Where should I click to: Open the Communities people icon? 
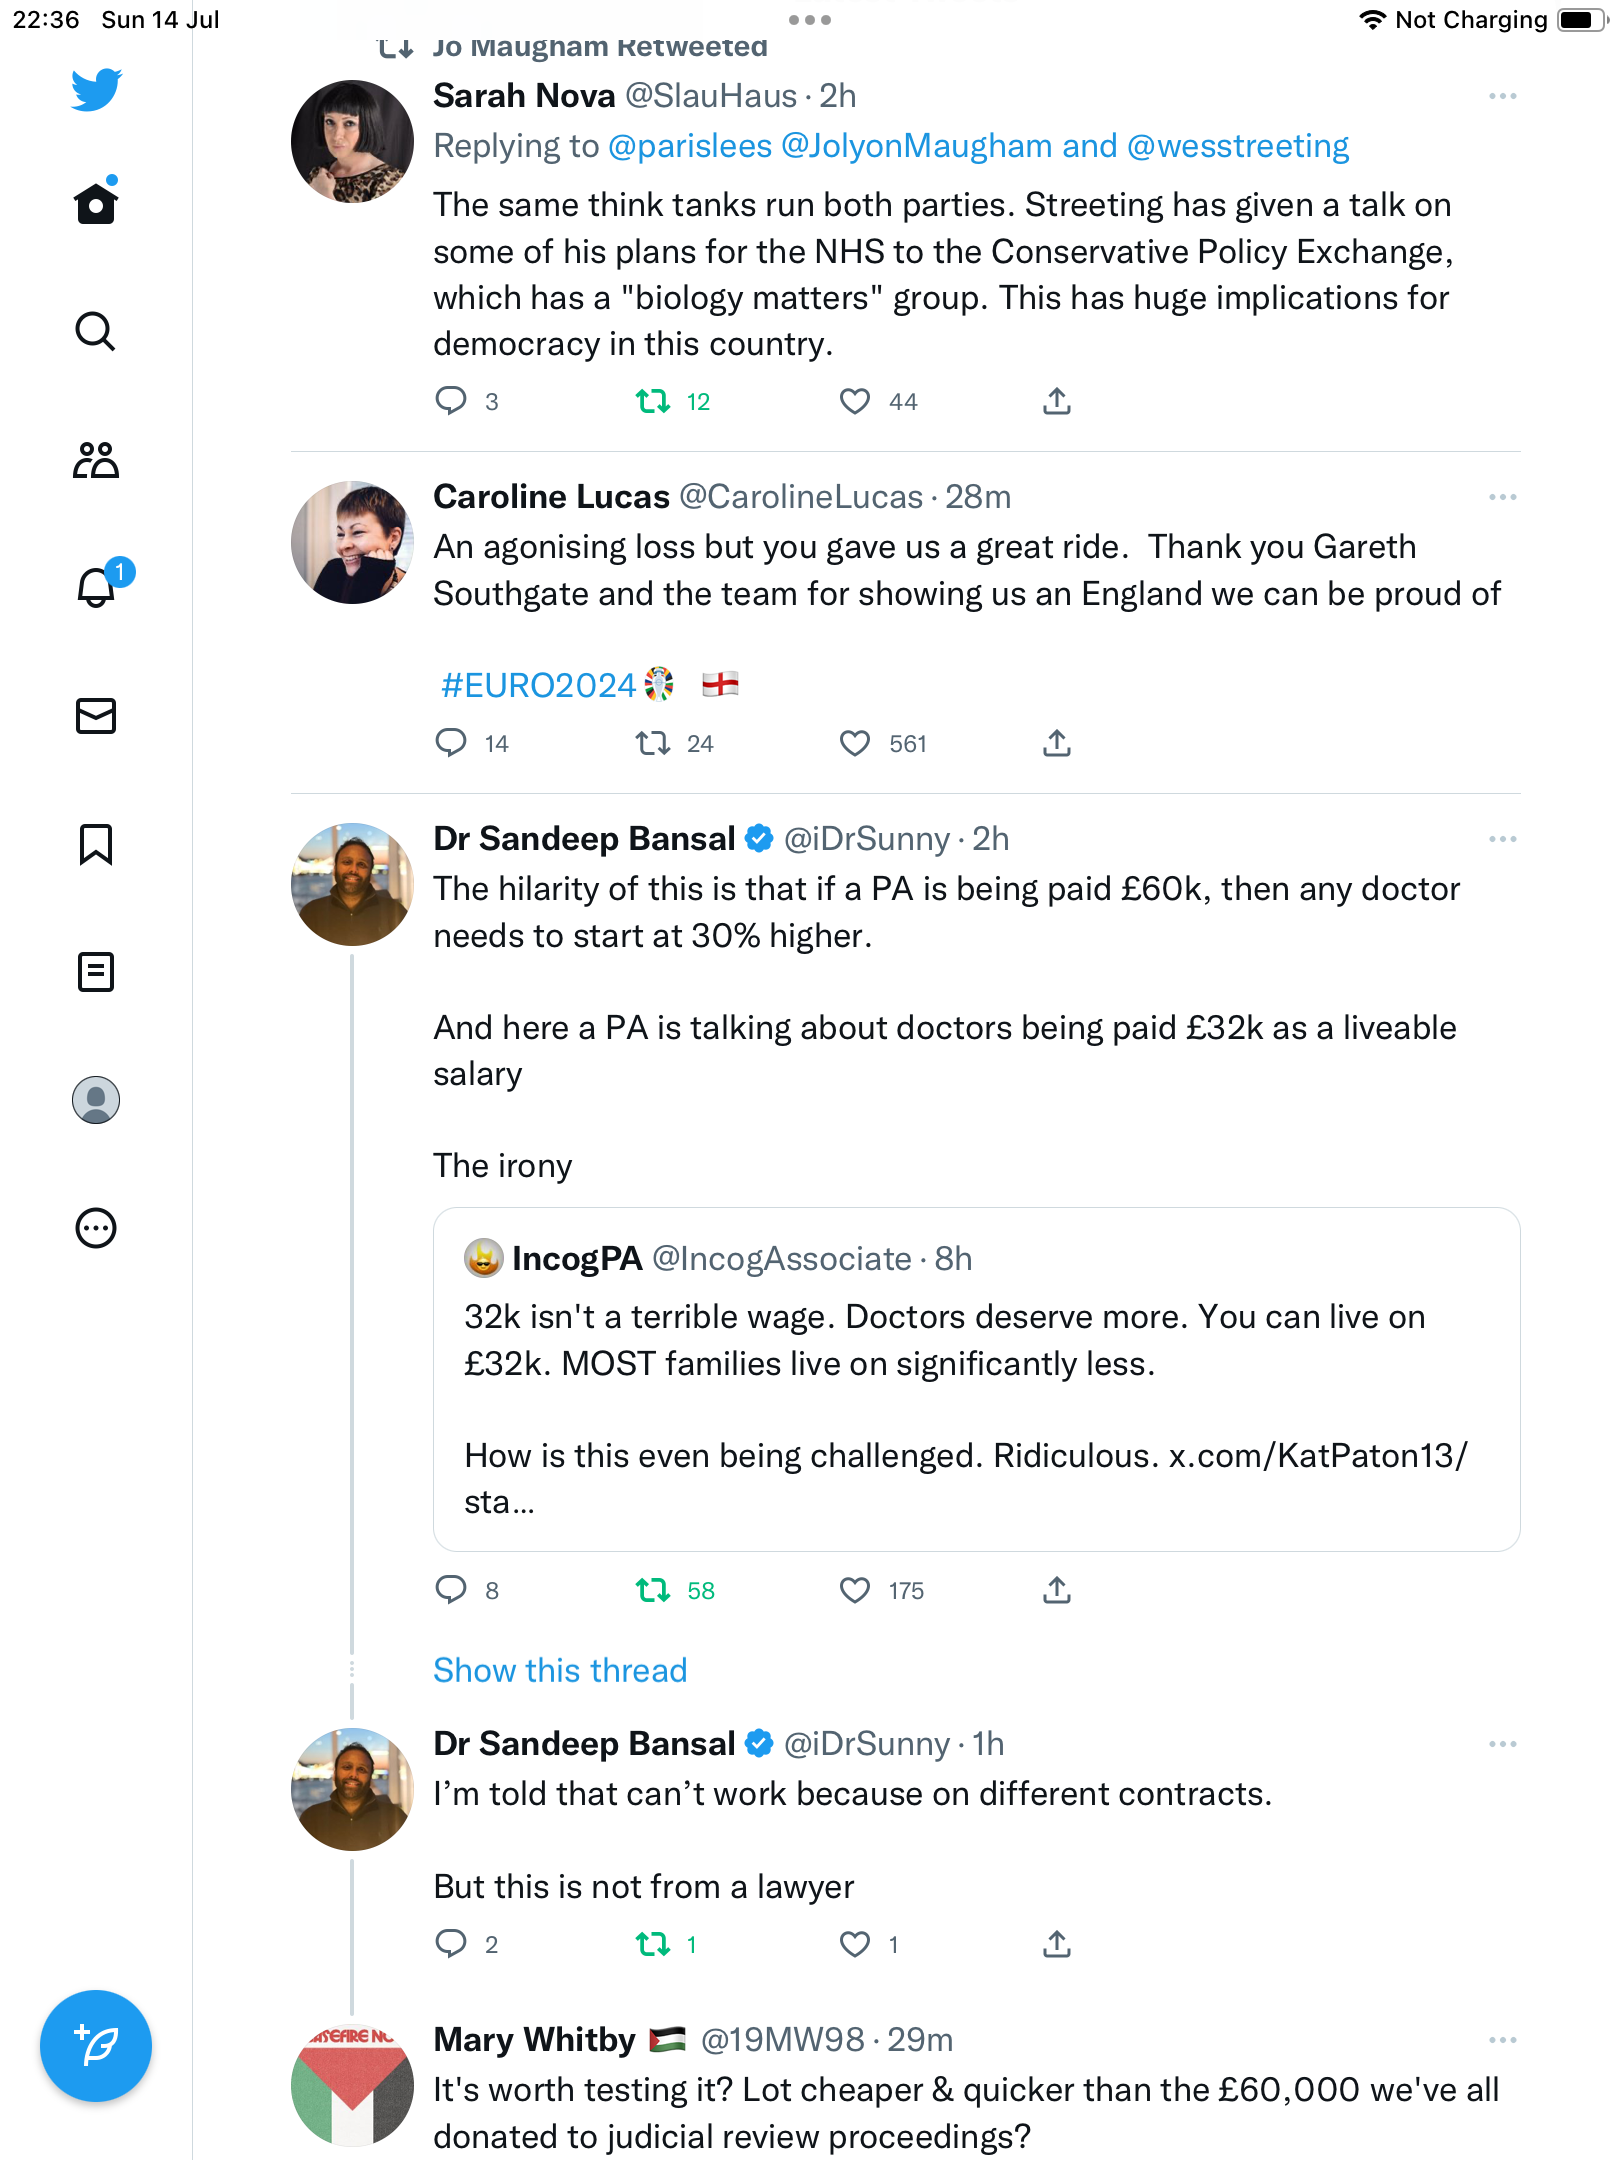pyautogui.click(x=96, y=460)
